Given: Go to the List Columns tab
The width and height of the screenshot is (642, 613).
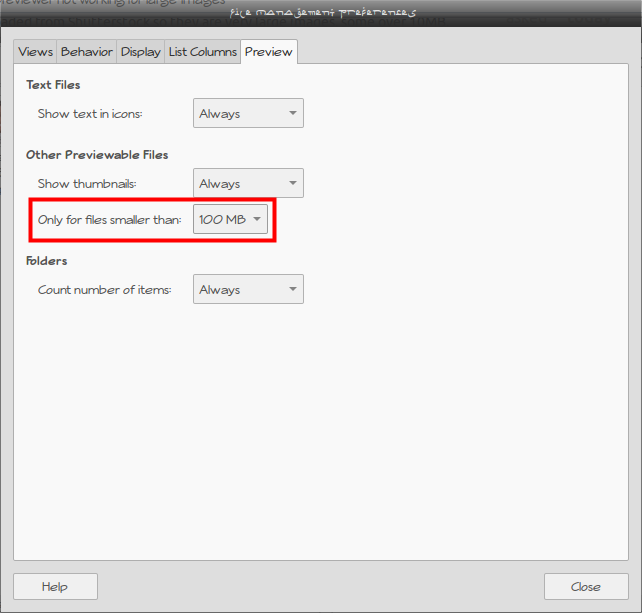Looking at the screenshot, I should point(202,52).
